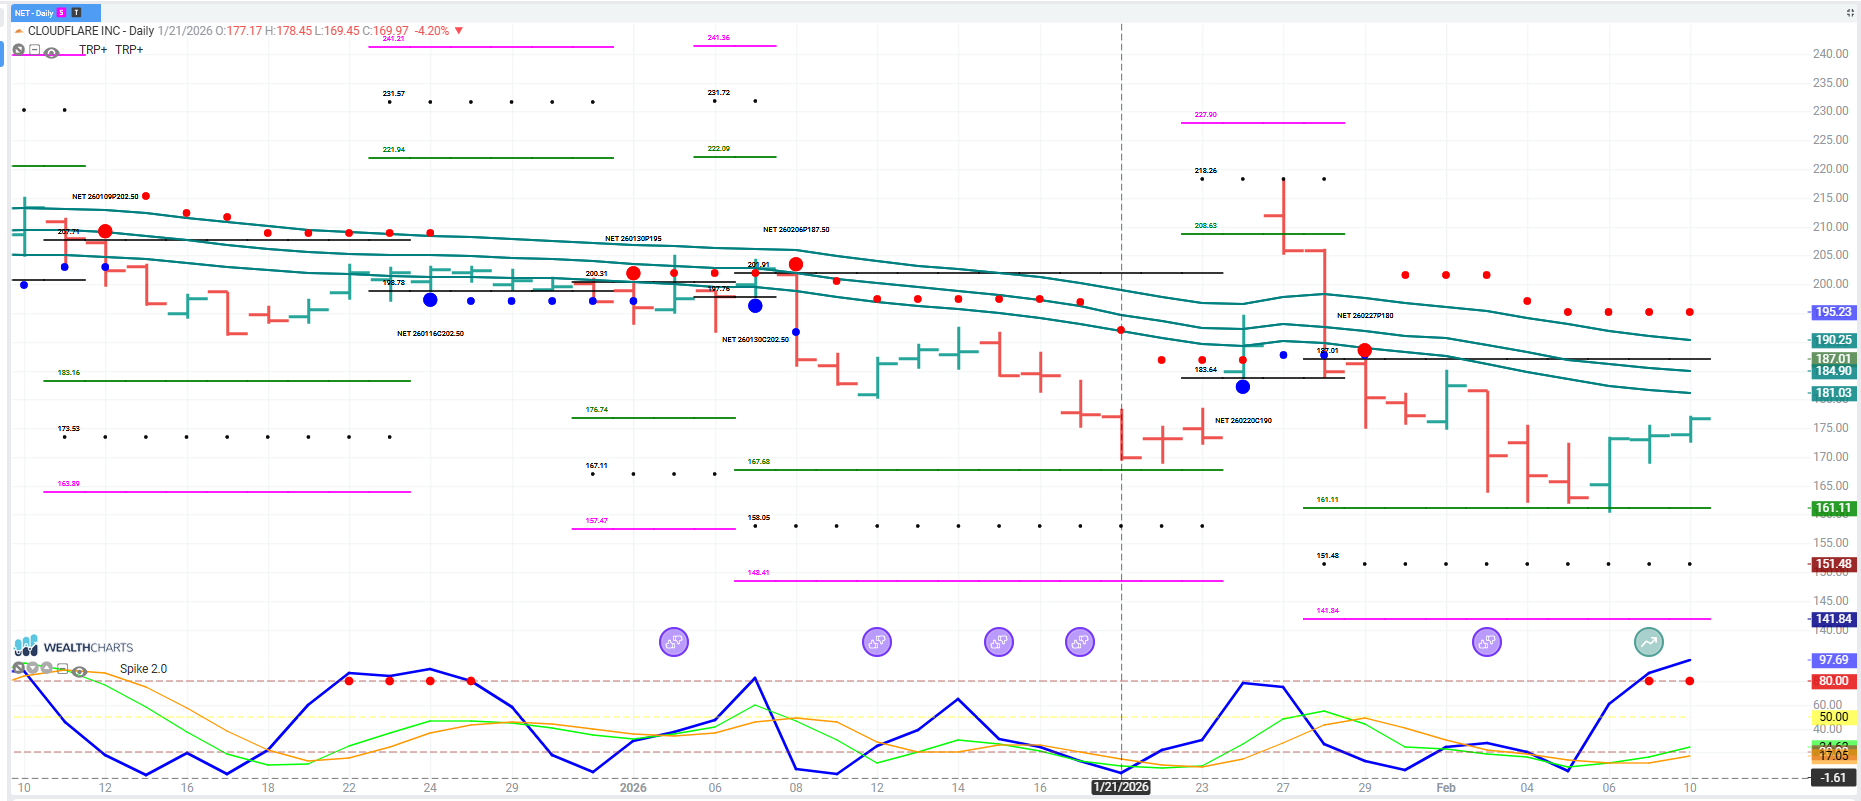Click the magenta S badge on tab
The width and height of the screenshot is (1861, 801).
[62, 13]
